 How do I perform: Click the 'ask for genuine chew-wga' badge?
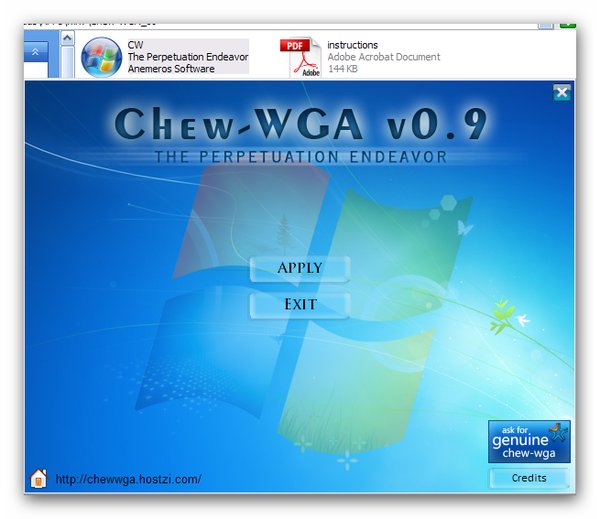click(529, 441)
